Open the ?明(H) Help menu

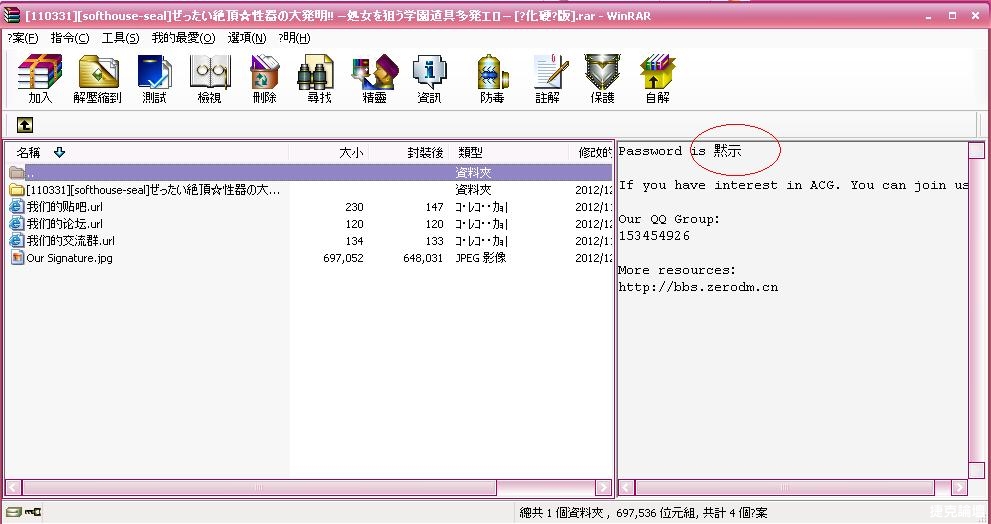[294, 38]
